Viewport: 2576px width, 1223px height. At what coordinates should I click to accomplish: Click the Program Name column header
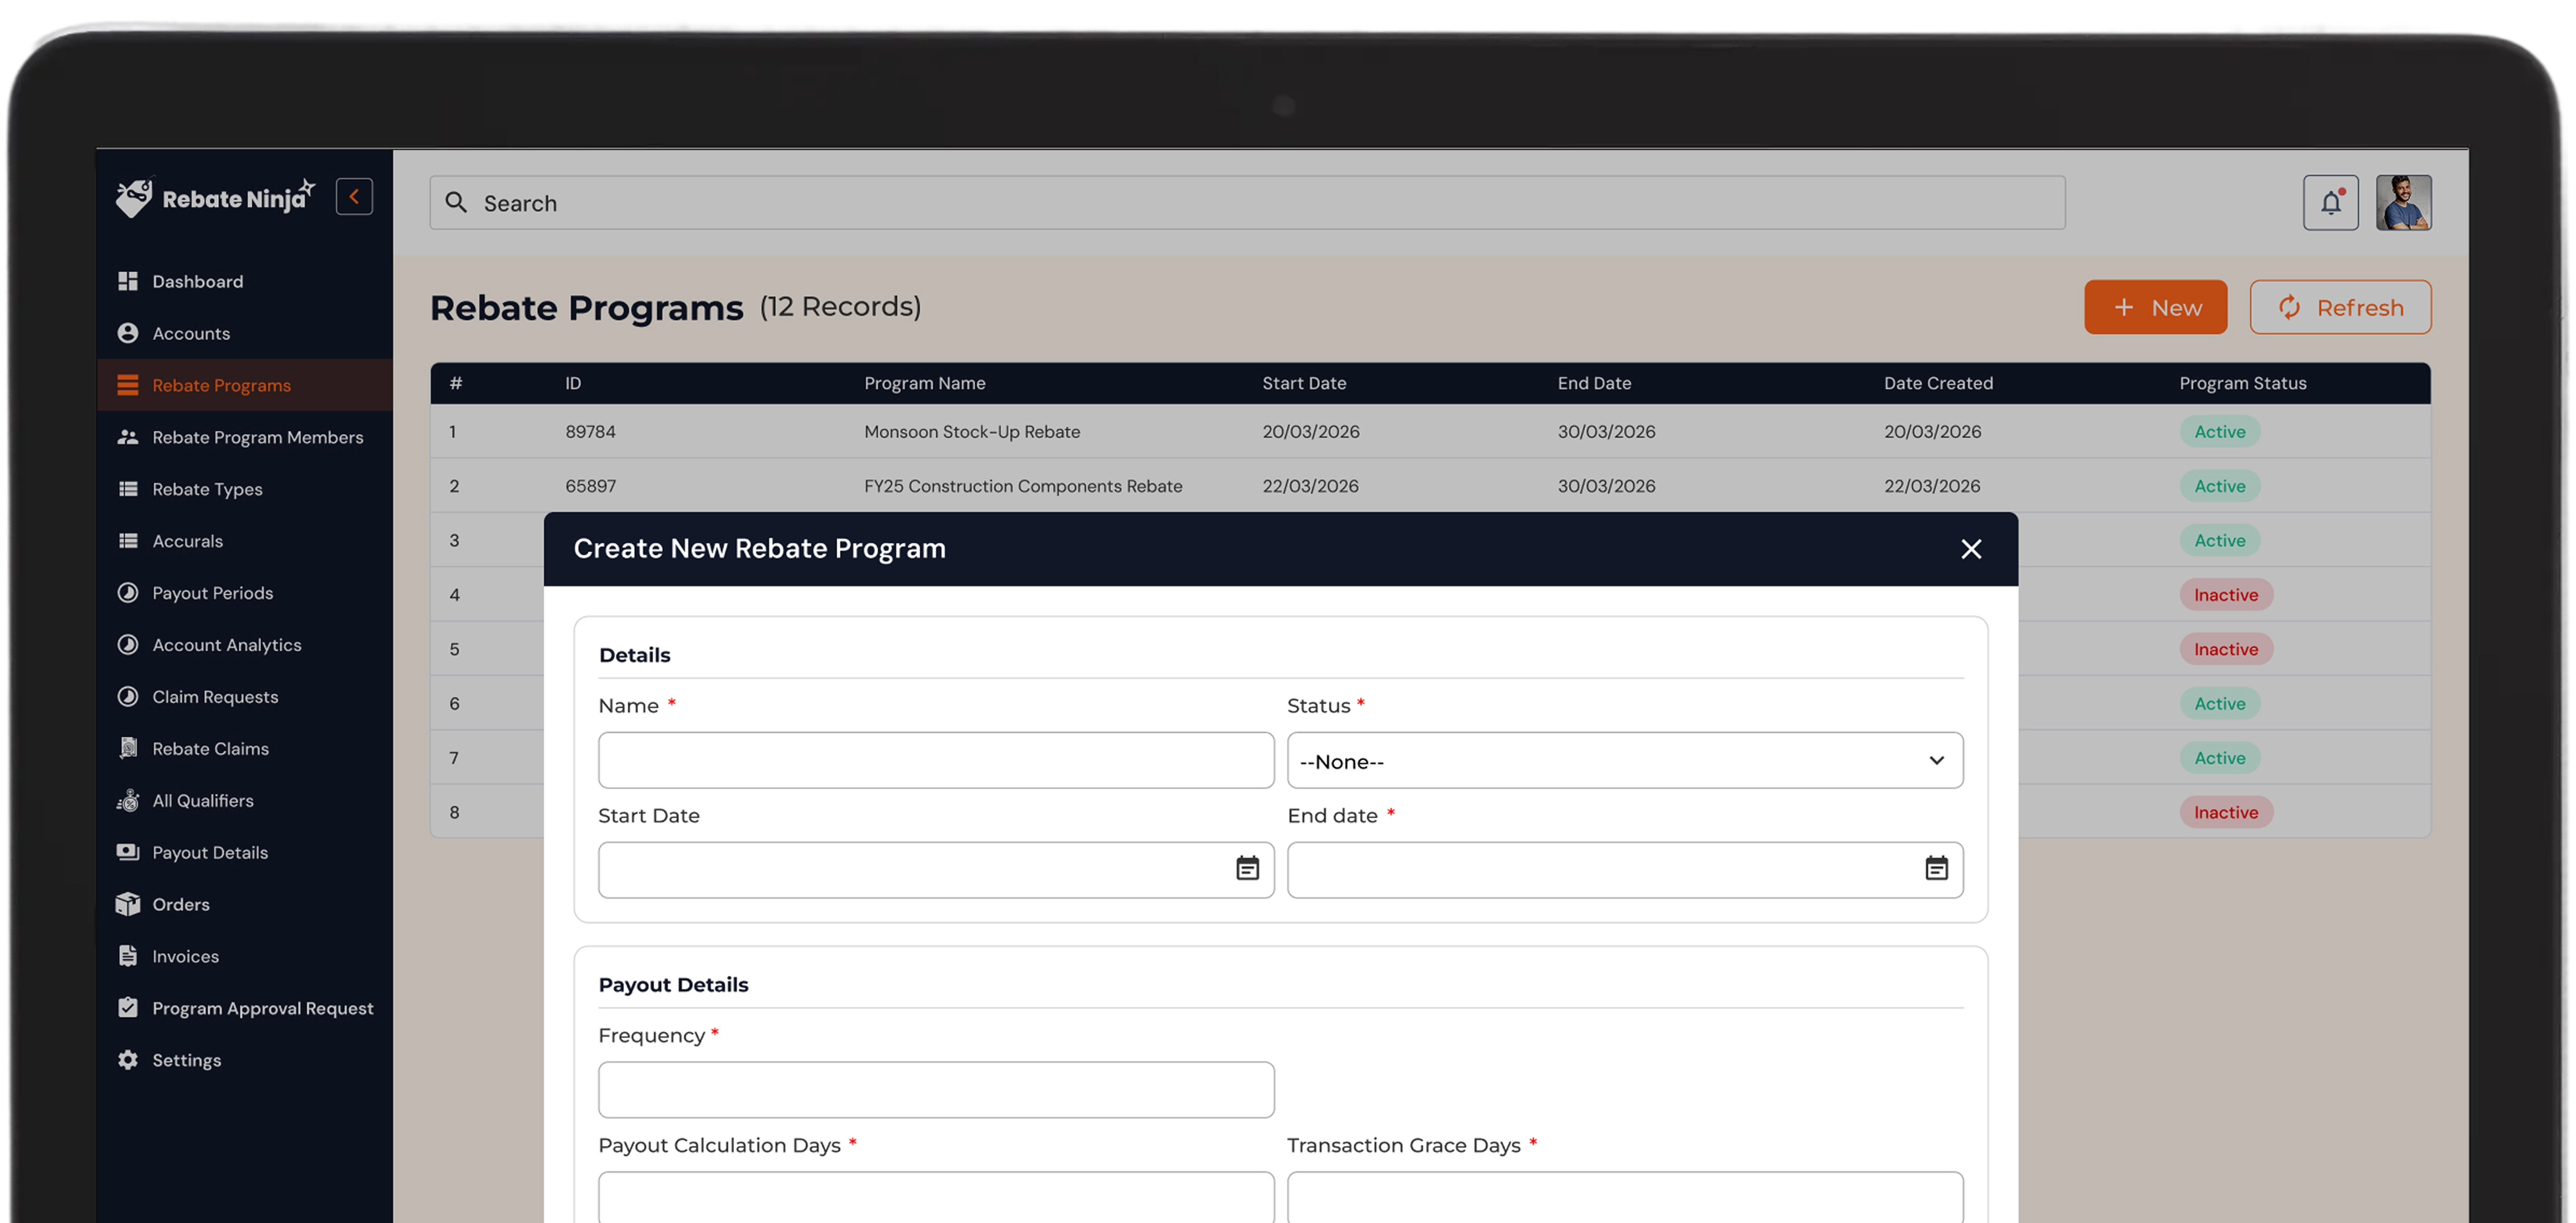click(924, 383)
